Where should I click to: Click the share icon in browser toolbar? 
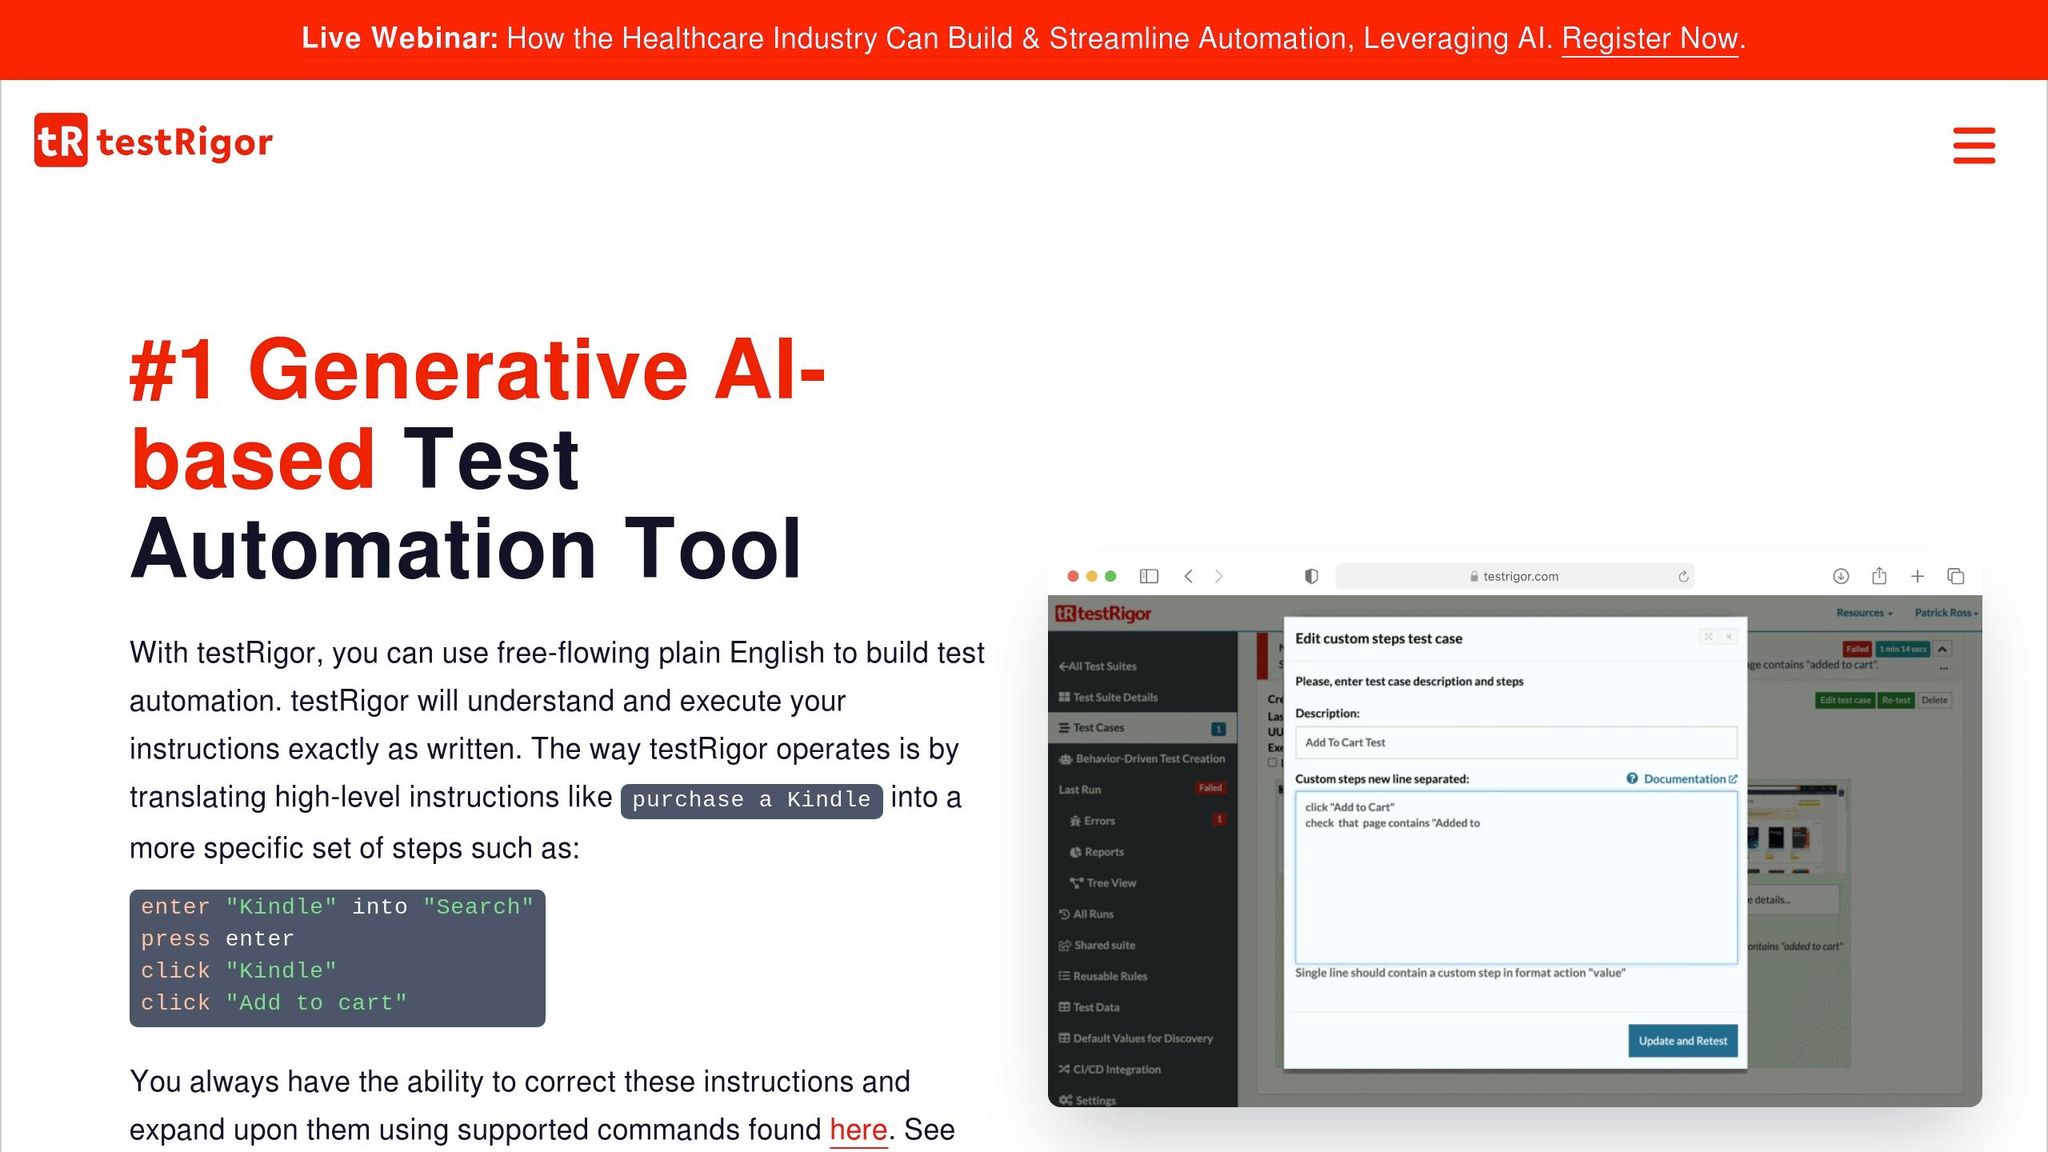1879,576
